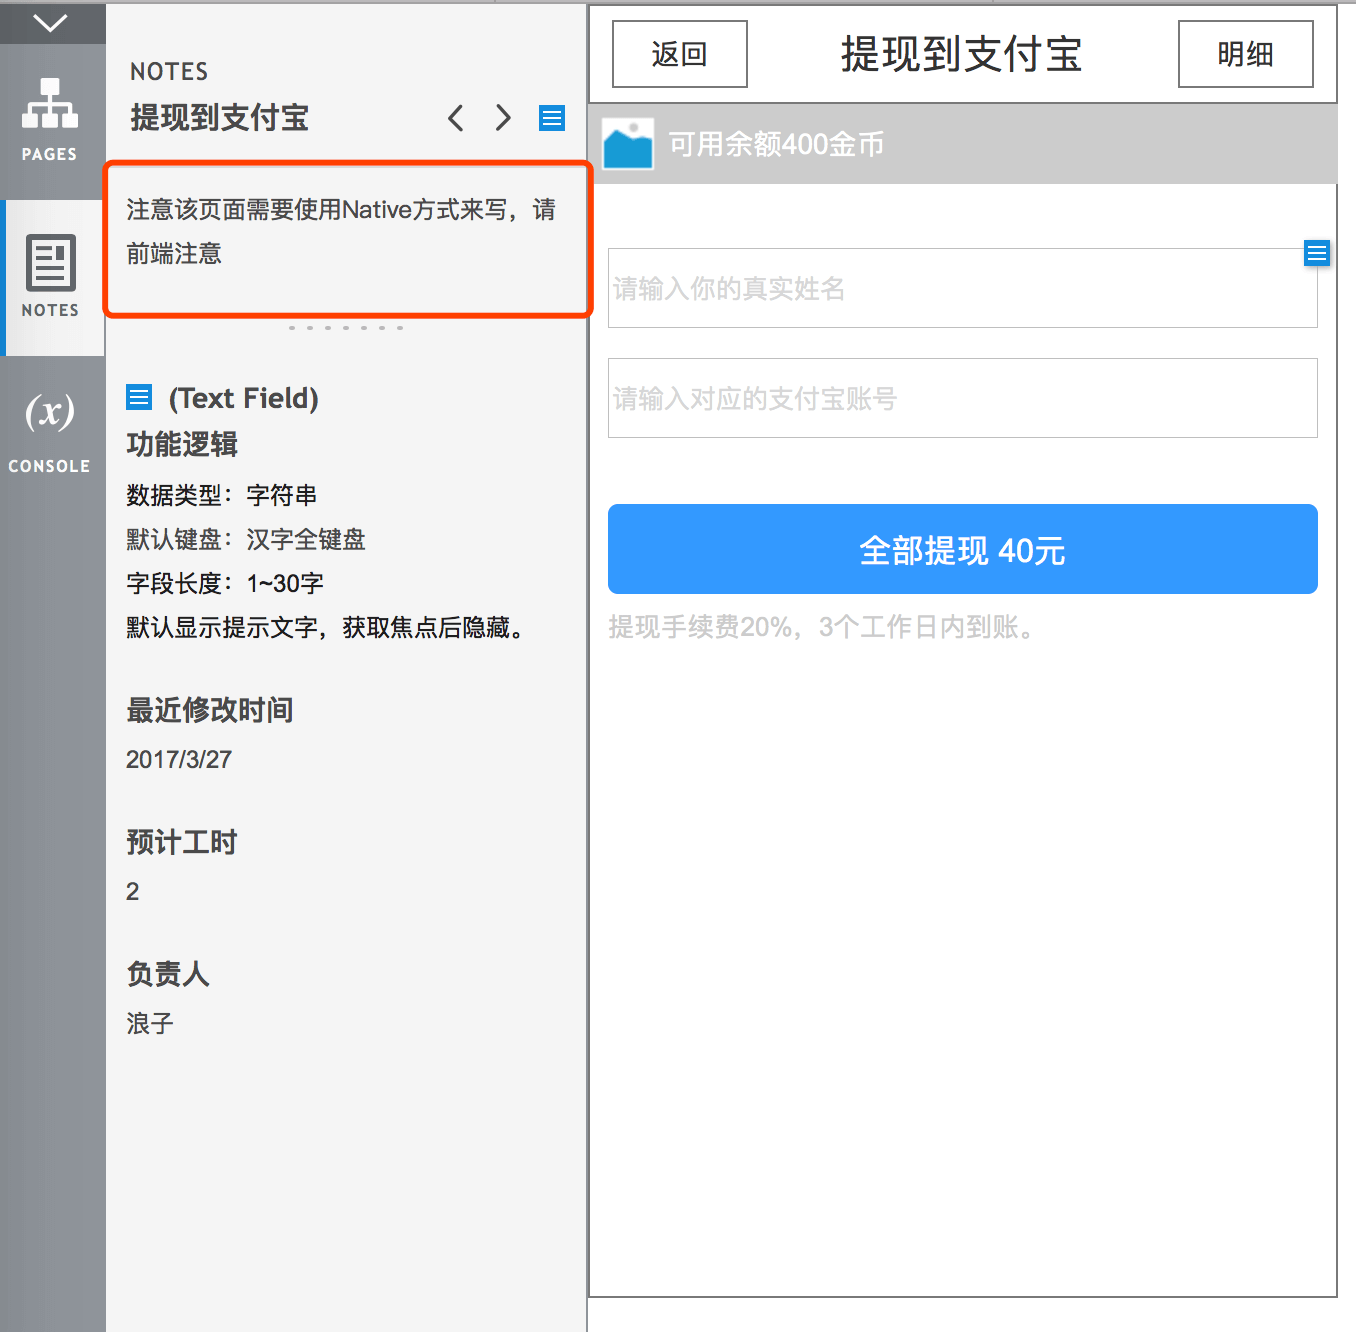Click the 最近修改时间 heading
The height and width of the screenshot is (1332, 1356).
210,710
